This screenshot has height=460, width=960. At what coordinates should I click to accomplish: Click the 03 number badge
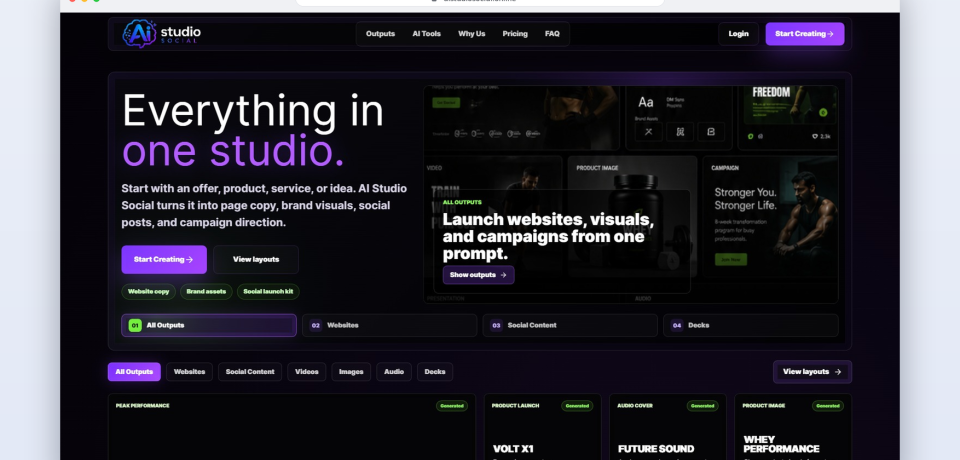tap(496, 325)
